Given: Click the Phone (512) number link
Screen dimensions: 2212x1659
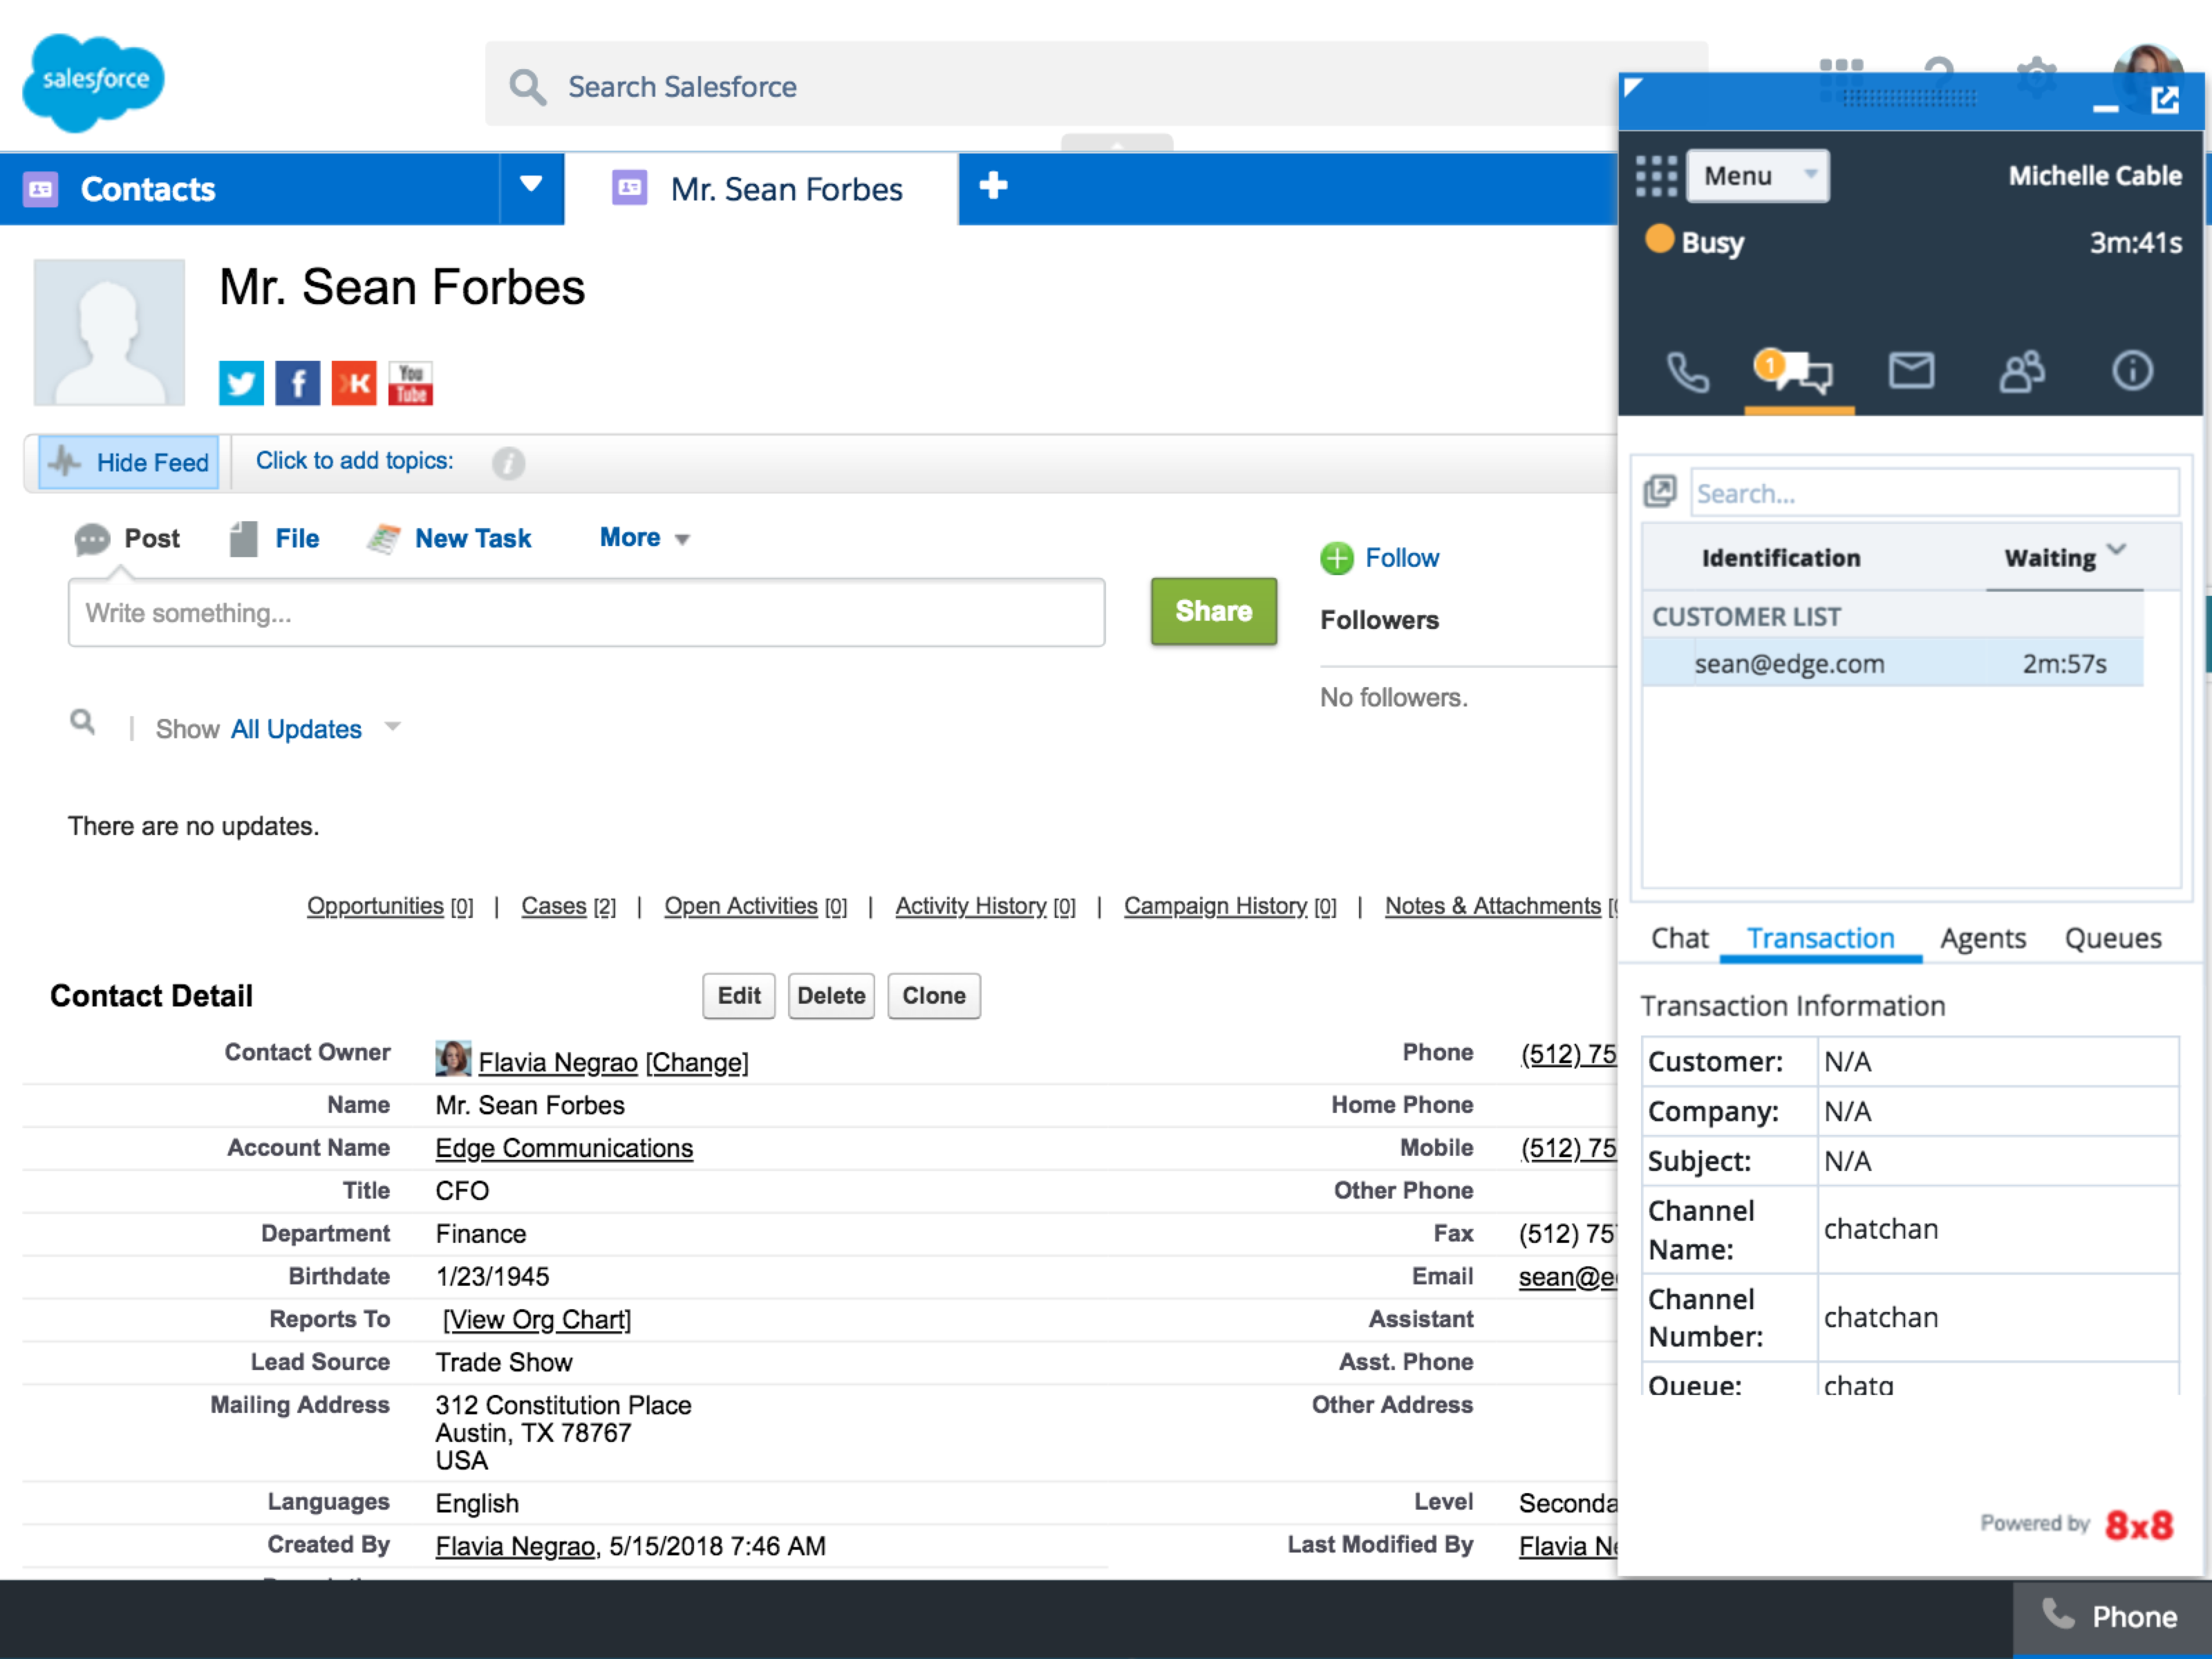Looking at the screenshot, I should pos(1569,1054).
